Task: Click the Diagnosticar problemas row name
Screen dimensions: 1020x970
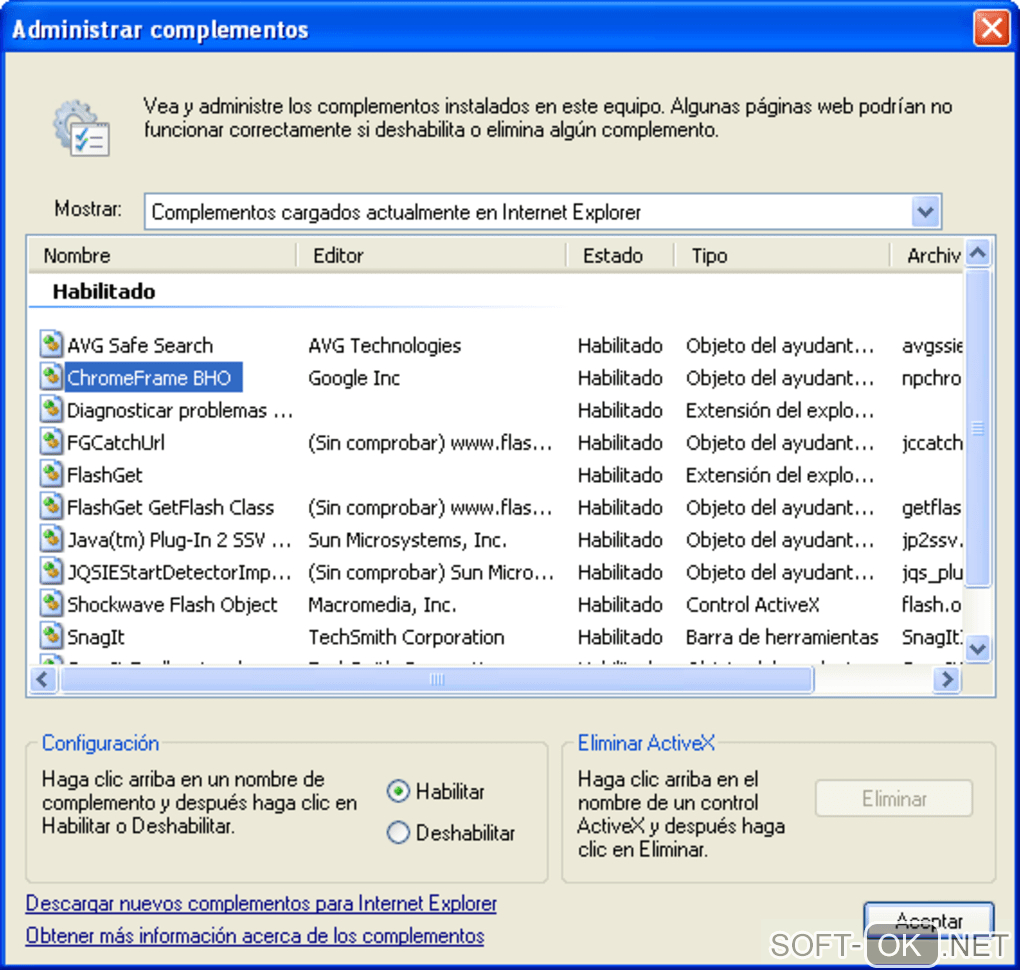Action: [x=180, y=410]
